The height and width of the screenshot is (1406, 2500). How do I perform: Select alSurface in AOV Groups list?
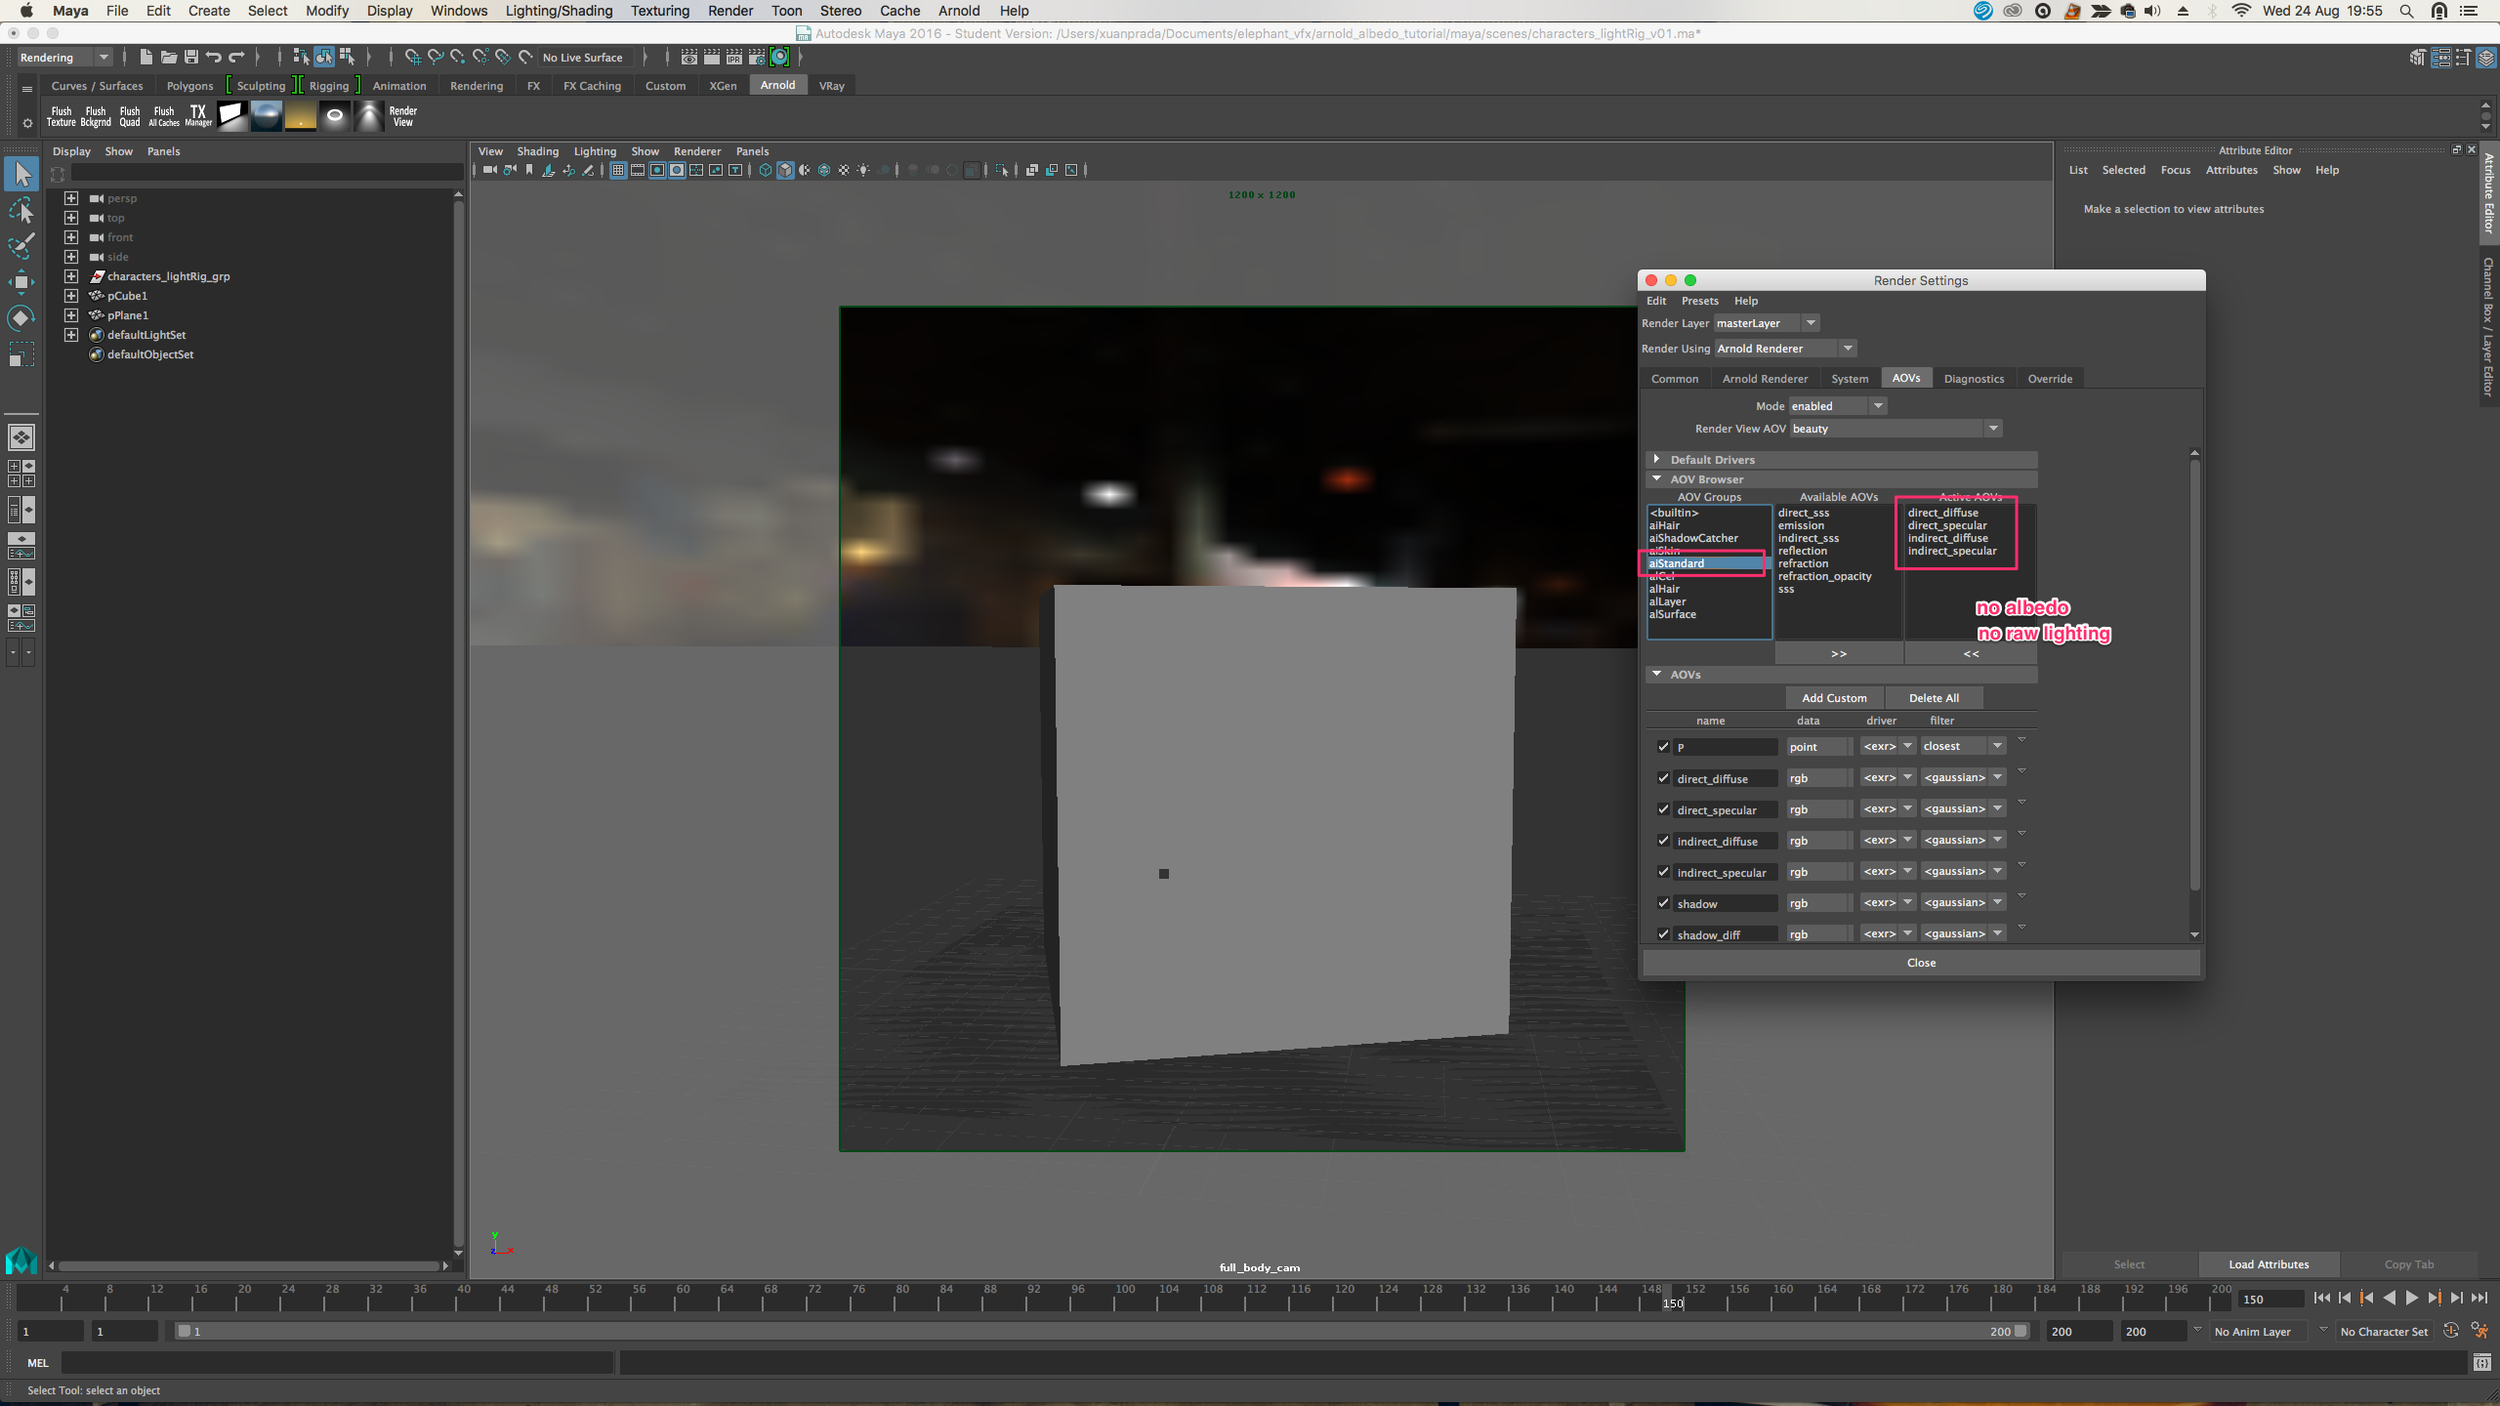[x=1672, y=614]
